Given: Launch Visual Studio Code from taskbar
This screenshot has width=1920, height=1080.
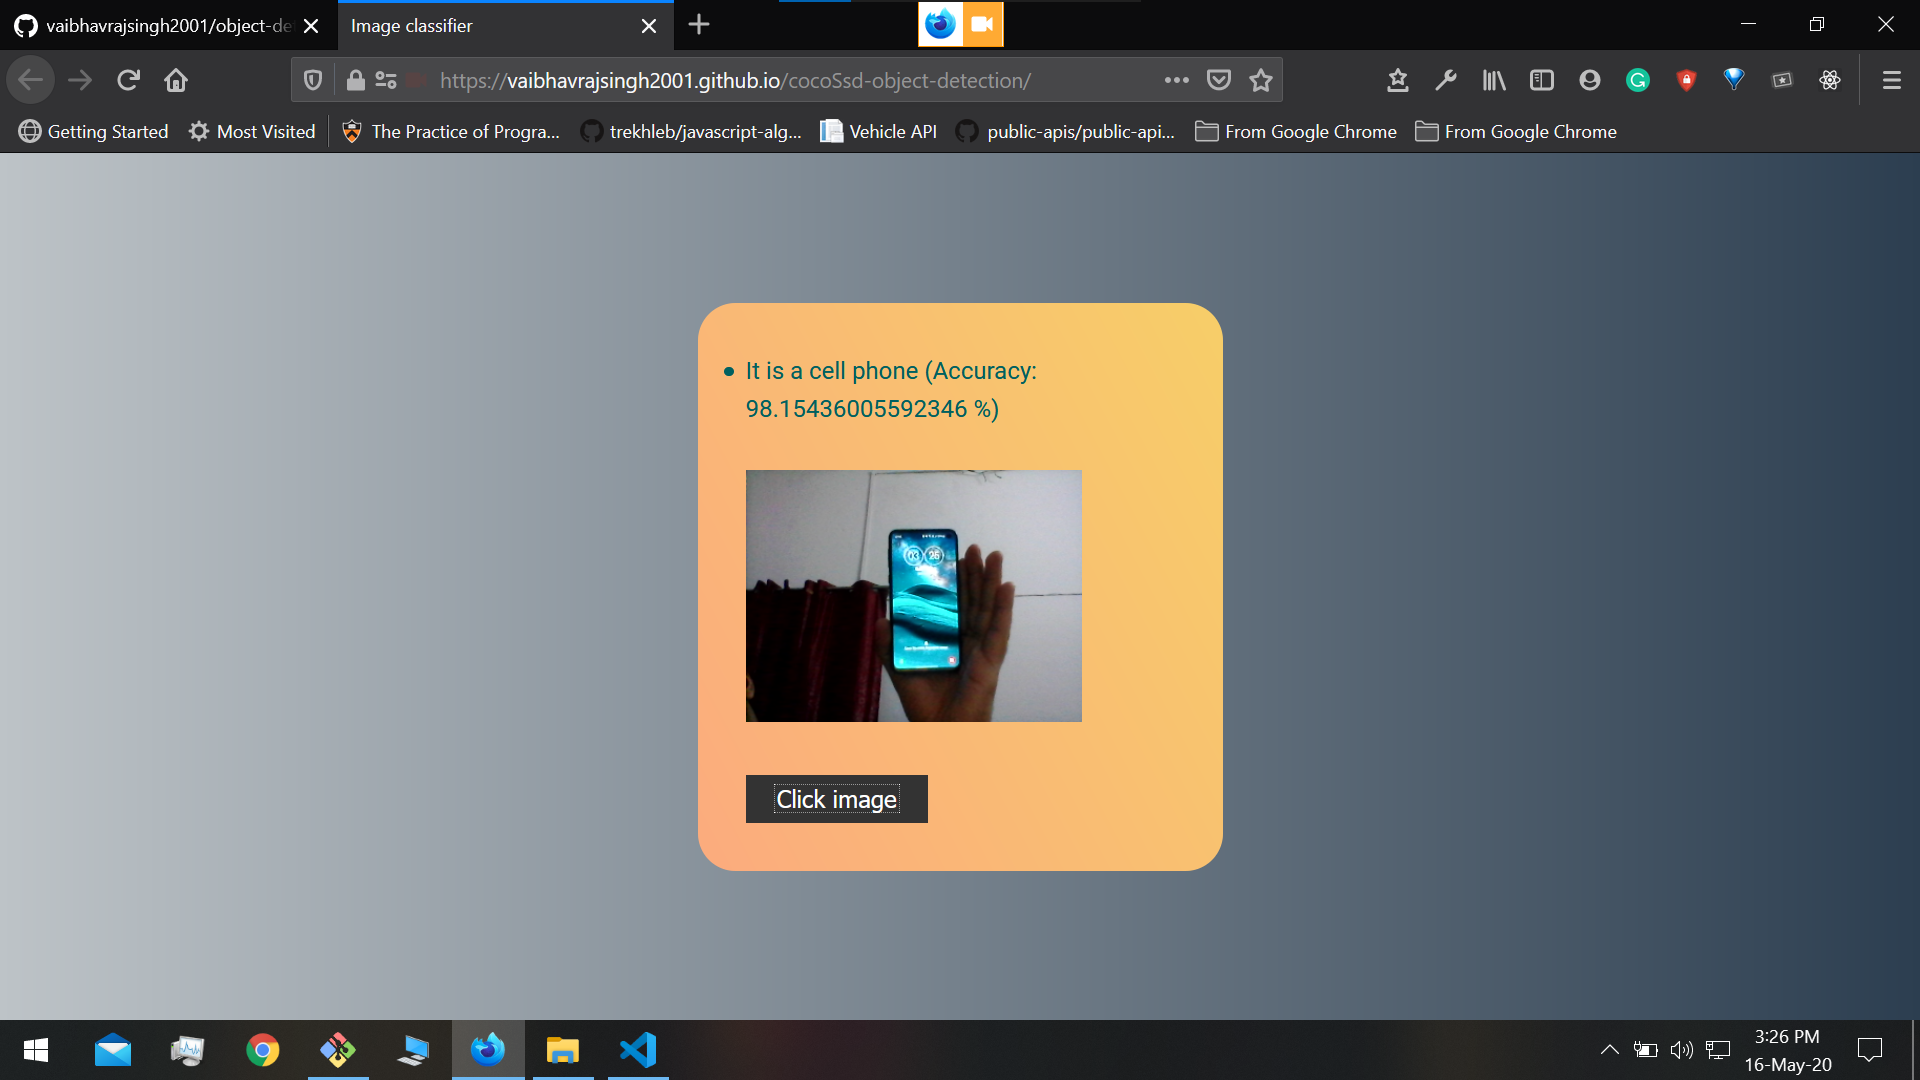Looking at the screenshot, I should (638, 1050).
